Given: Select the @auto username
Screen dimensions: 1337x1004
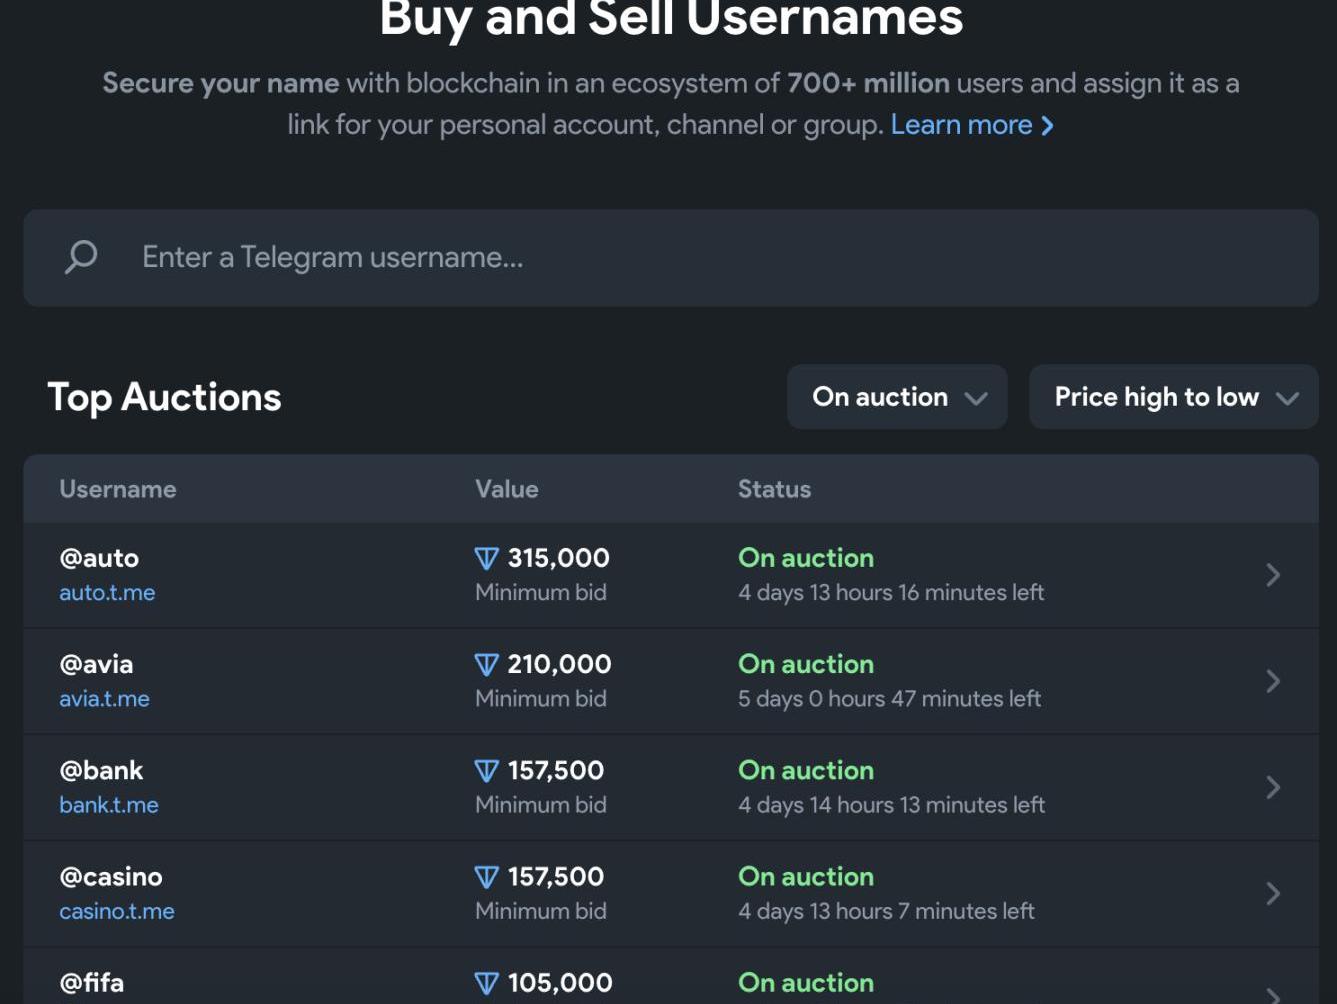Looking at the screenshot, I should pyautogui.click(x=99, y=558).
